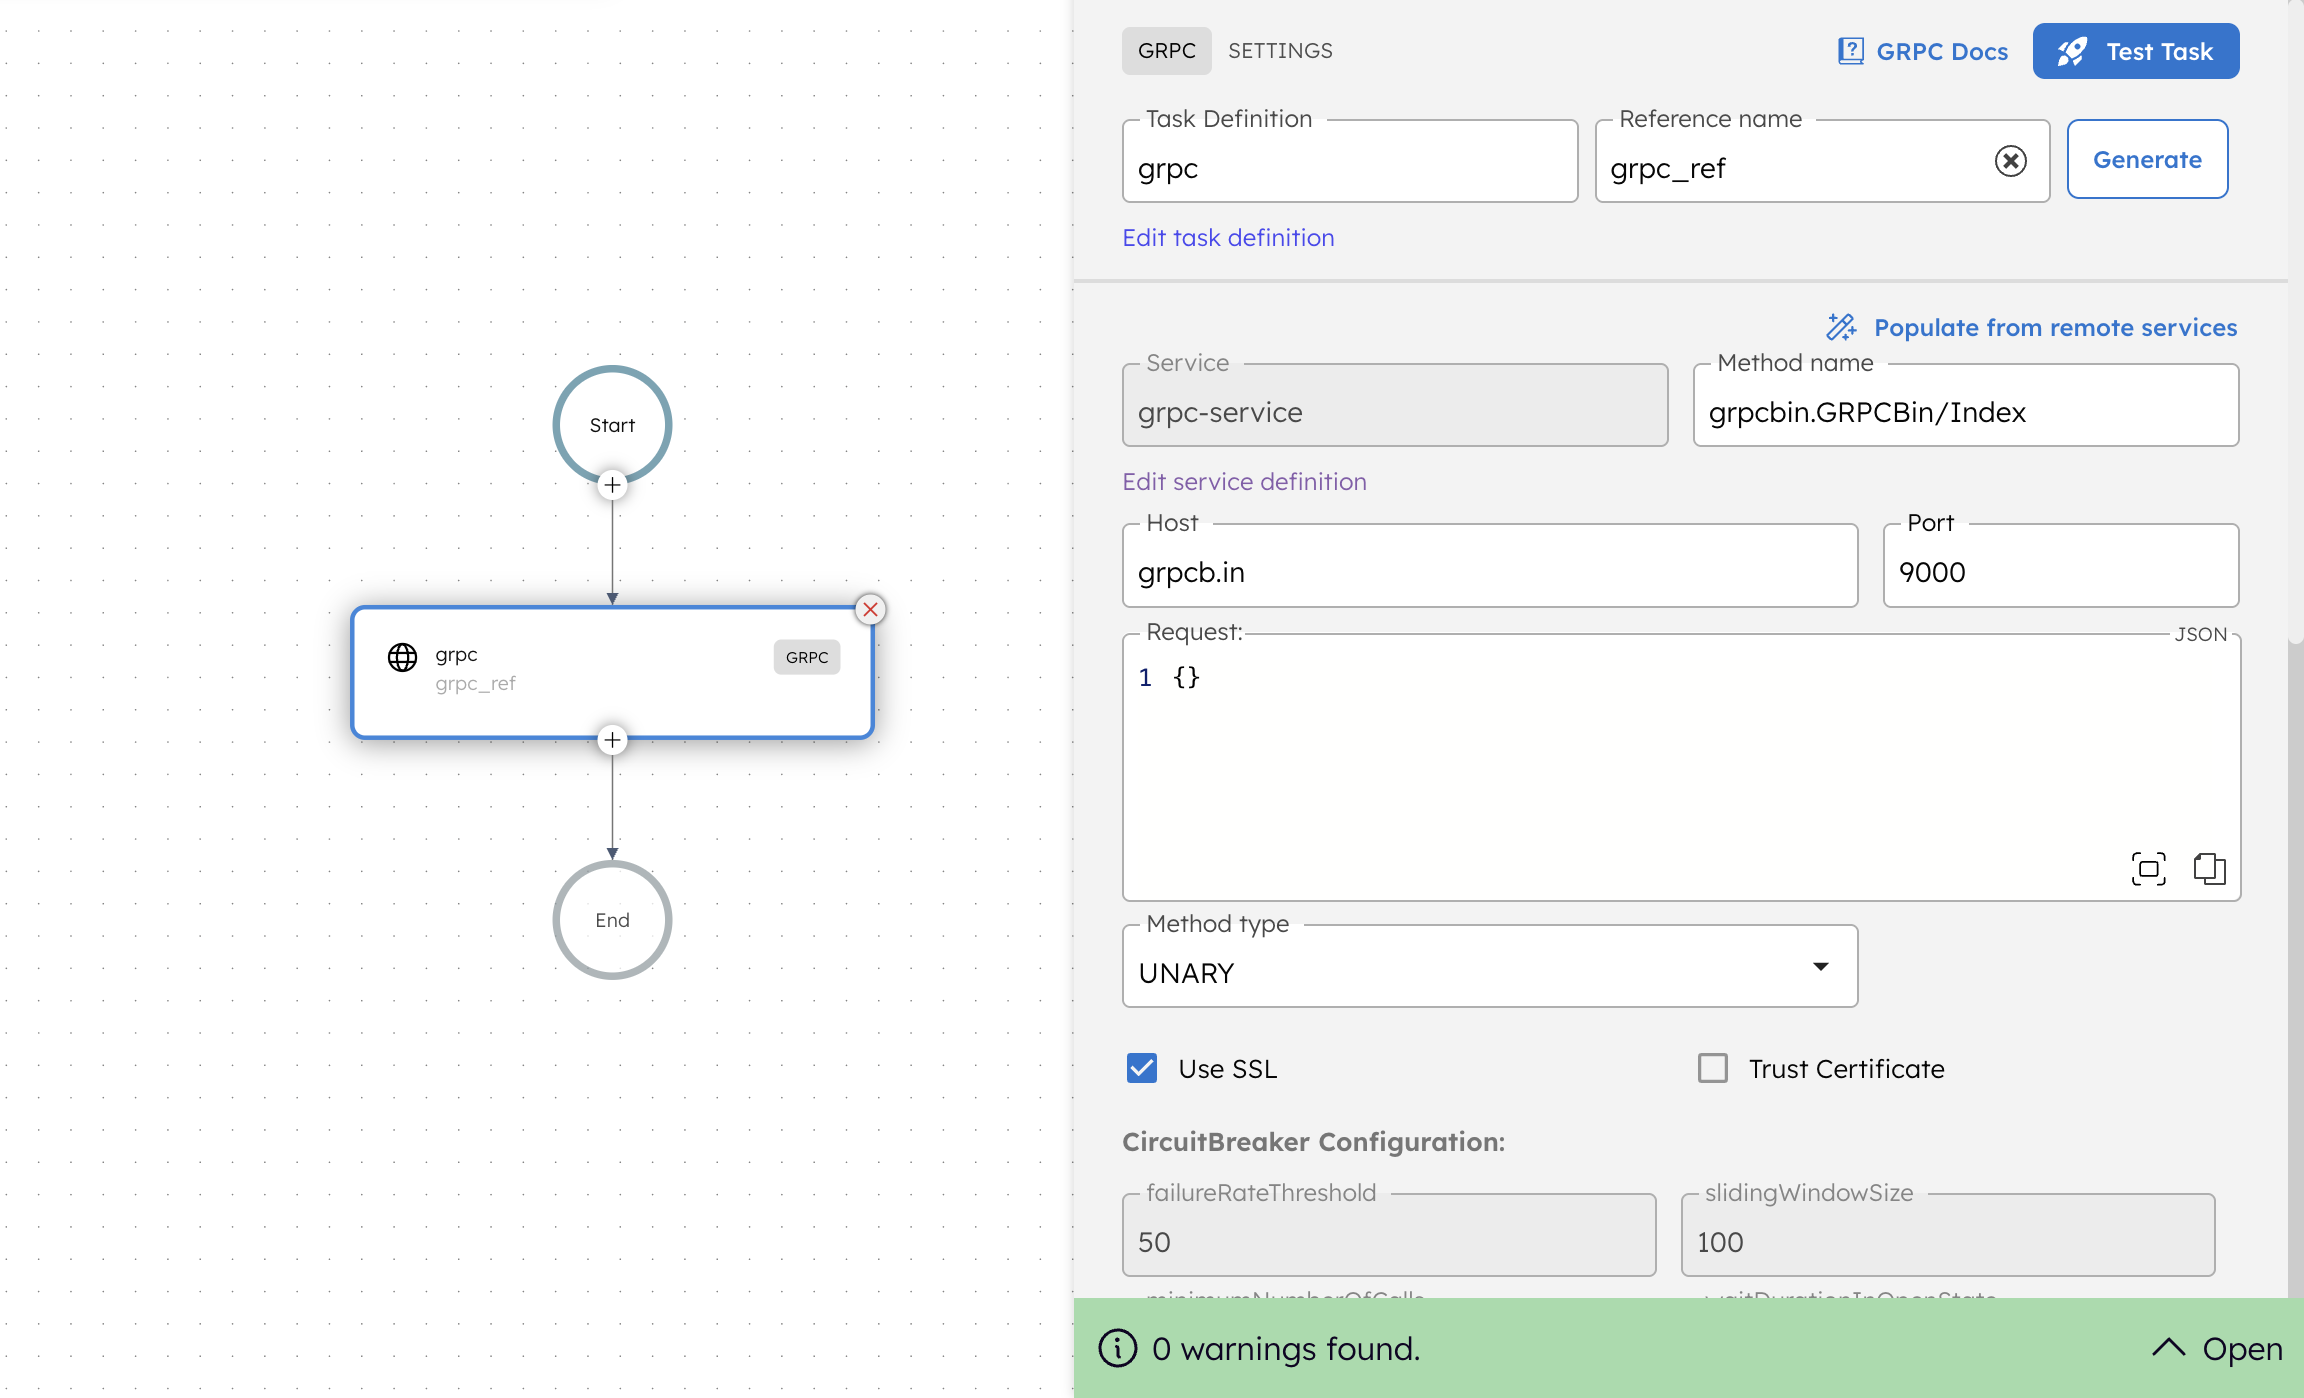The image size is (2304, 1398).
Task: Click the Service field grpc-service
Action: (x=1395, y=406)
